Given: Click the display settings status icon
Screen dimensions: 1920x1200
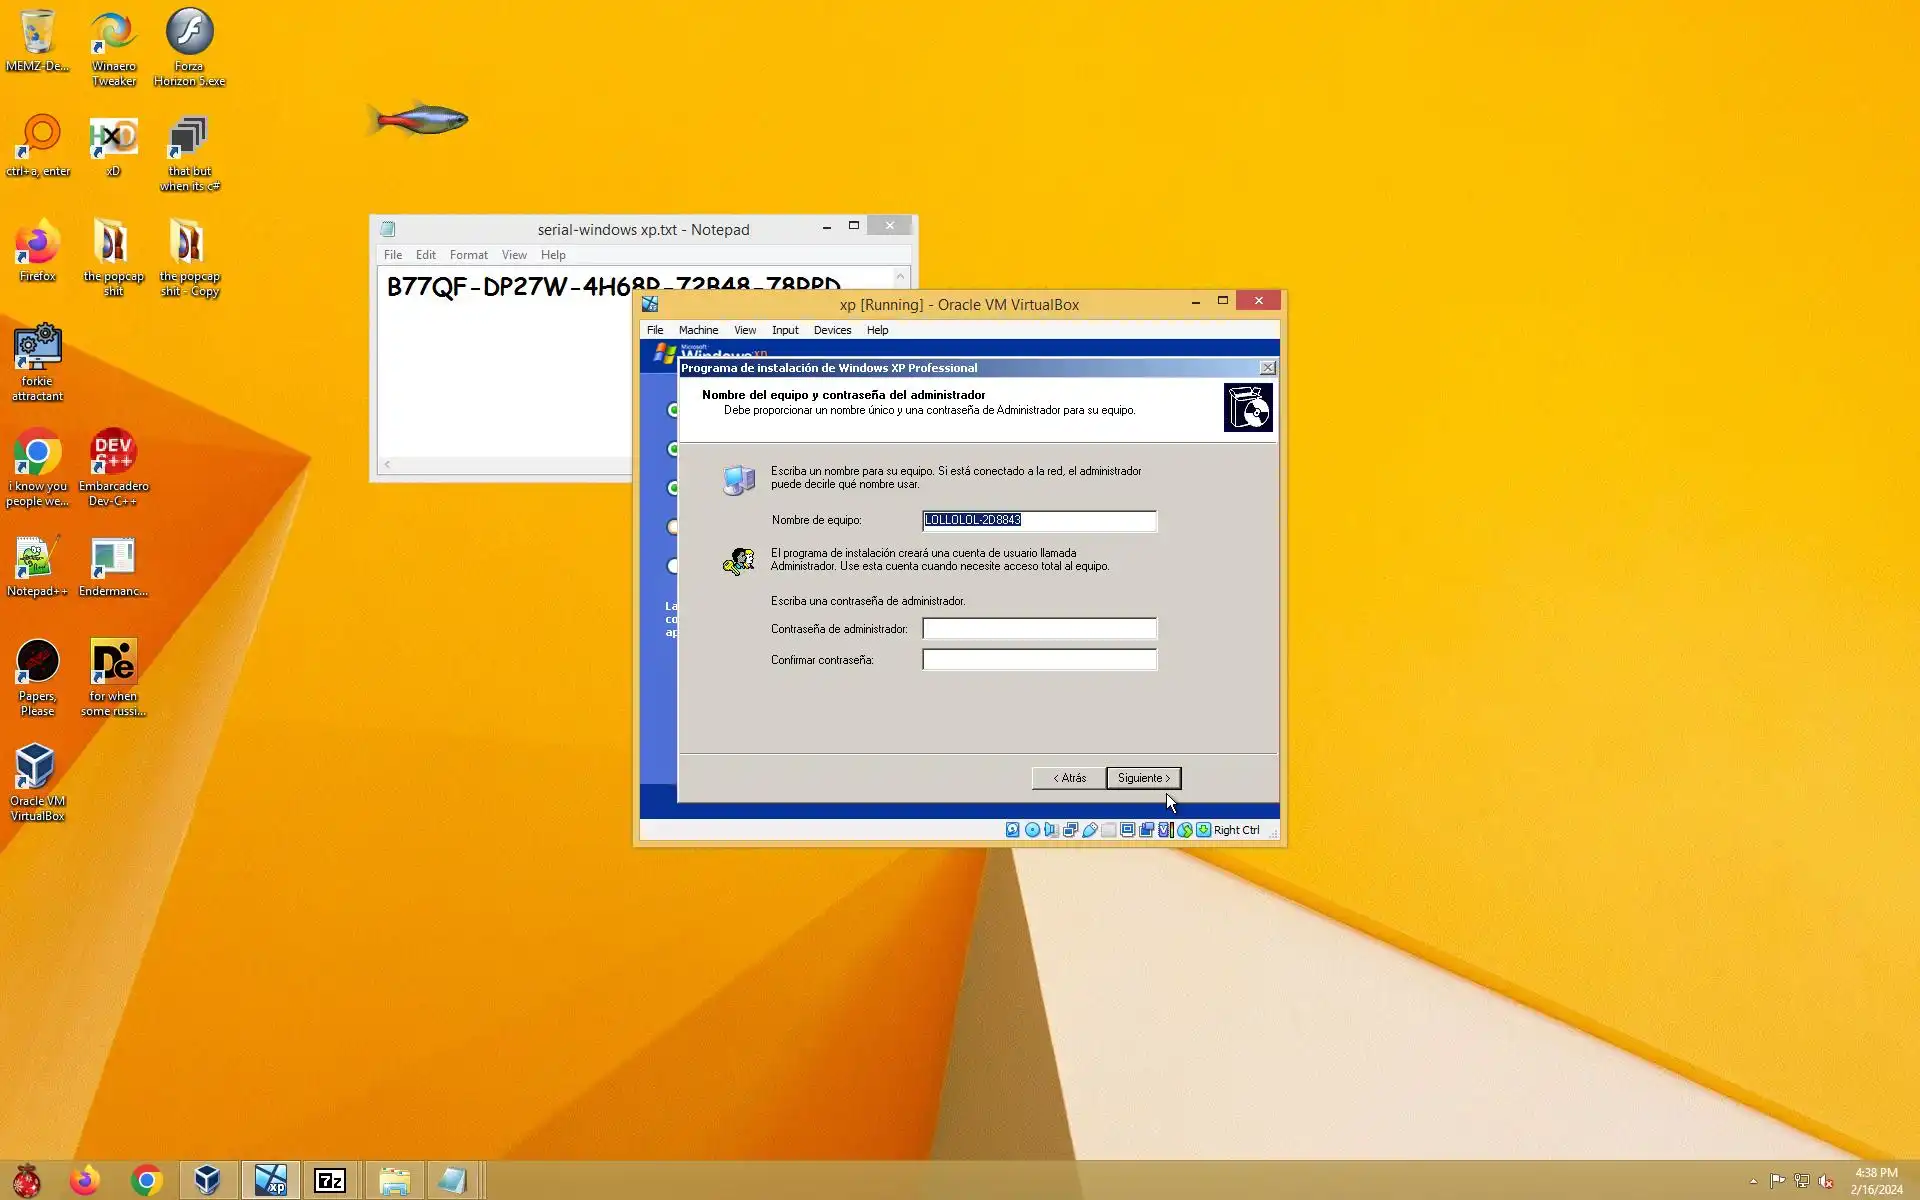Looking at the screenshot, I should [1127, 830].
